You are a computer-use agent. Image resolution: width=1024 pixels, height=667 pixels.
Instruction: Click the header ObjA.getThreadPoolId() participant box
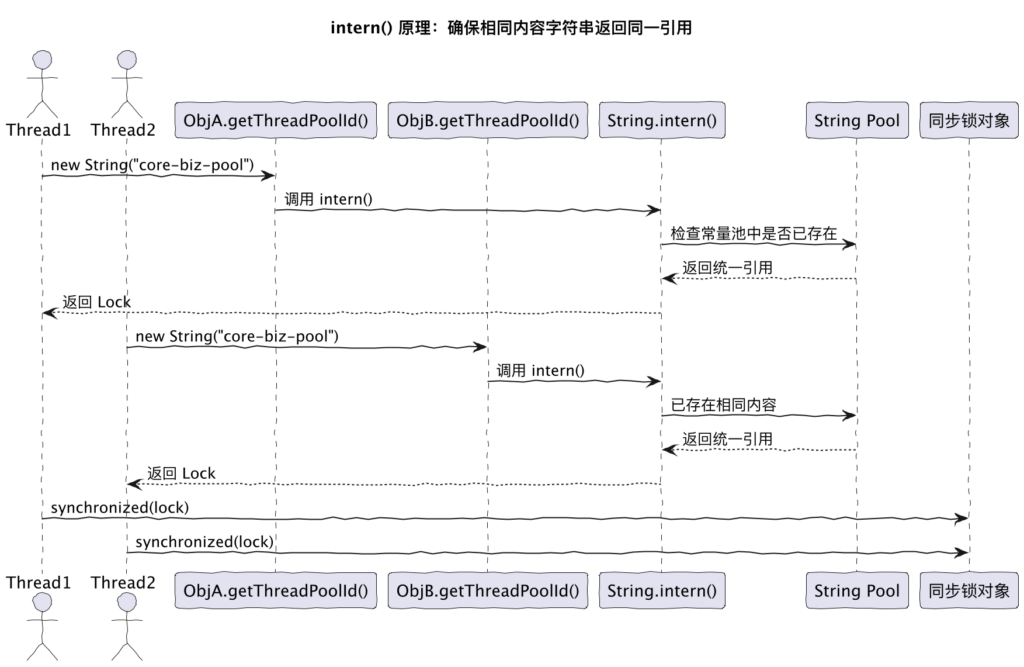point(275,121)
